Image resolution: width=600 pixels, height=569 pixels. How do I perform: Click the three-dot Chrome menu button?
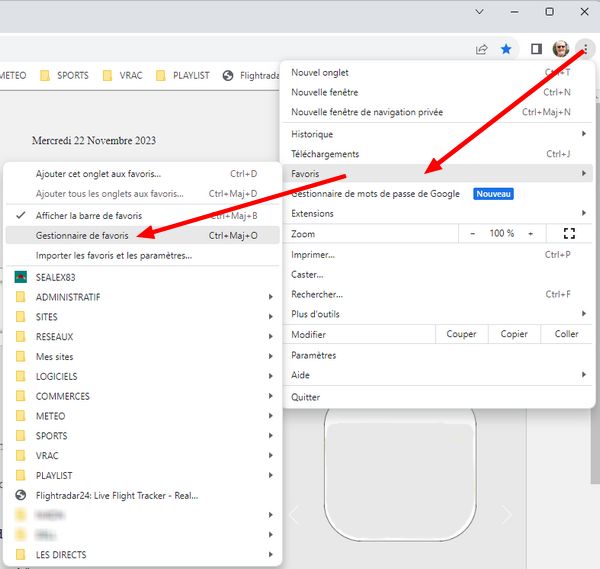pos(585,49)
